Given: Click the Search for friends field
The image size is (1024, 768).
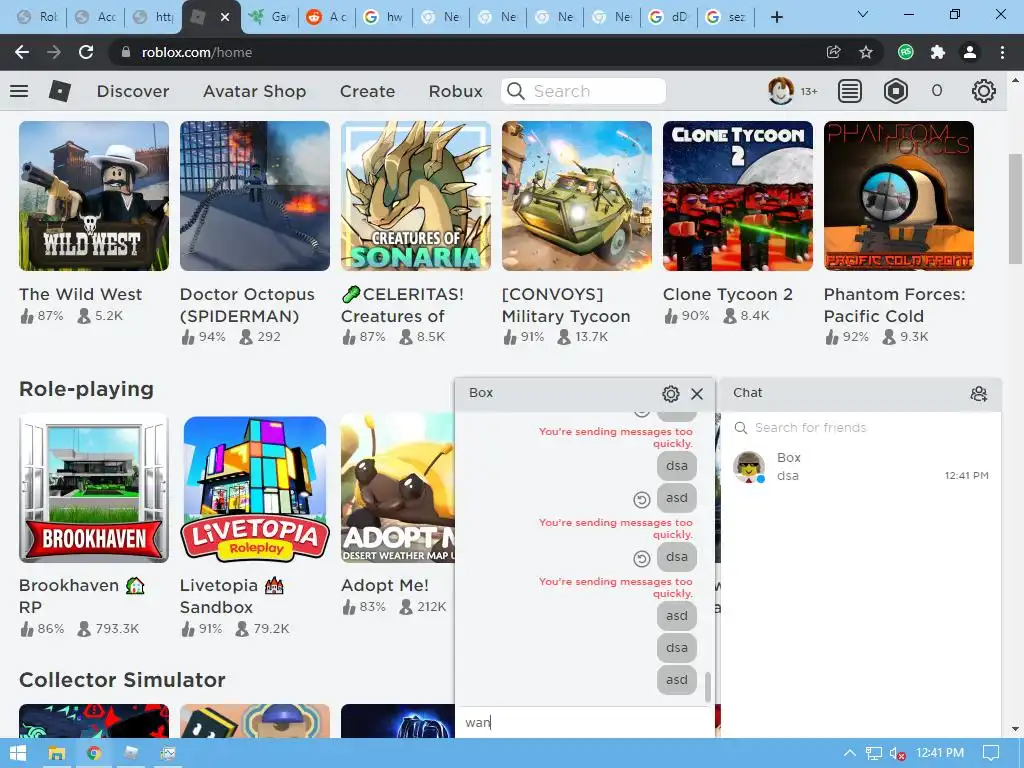Looking at the screenshot, I should 861,428.
